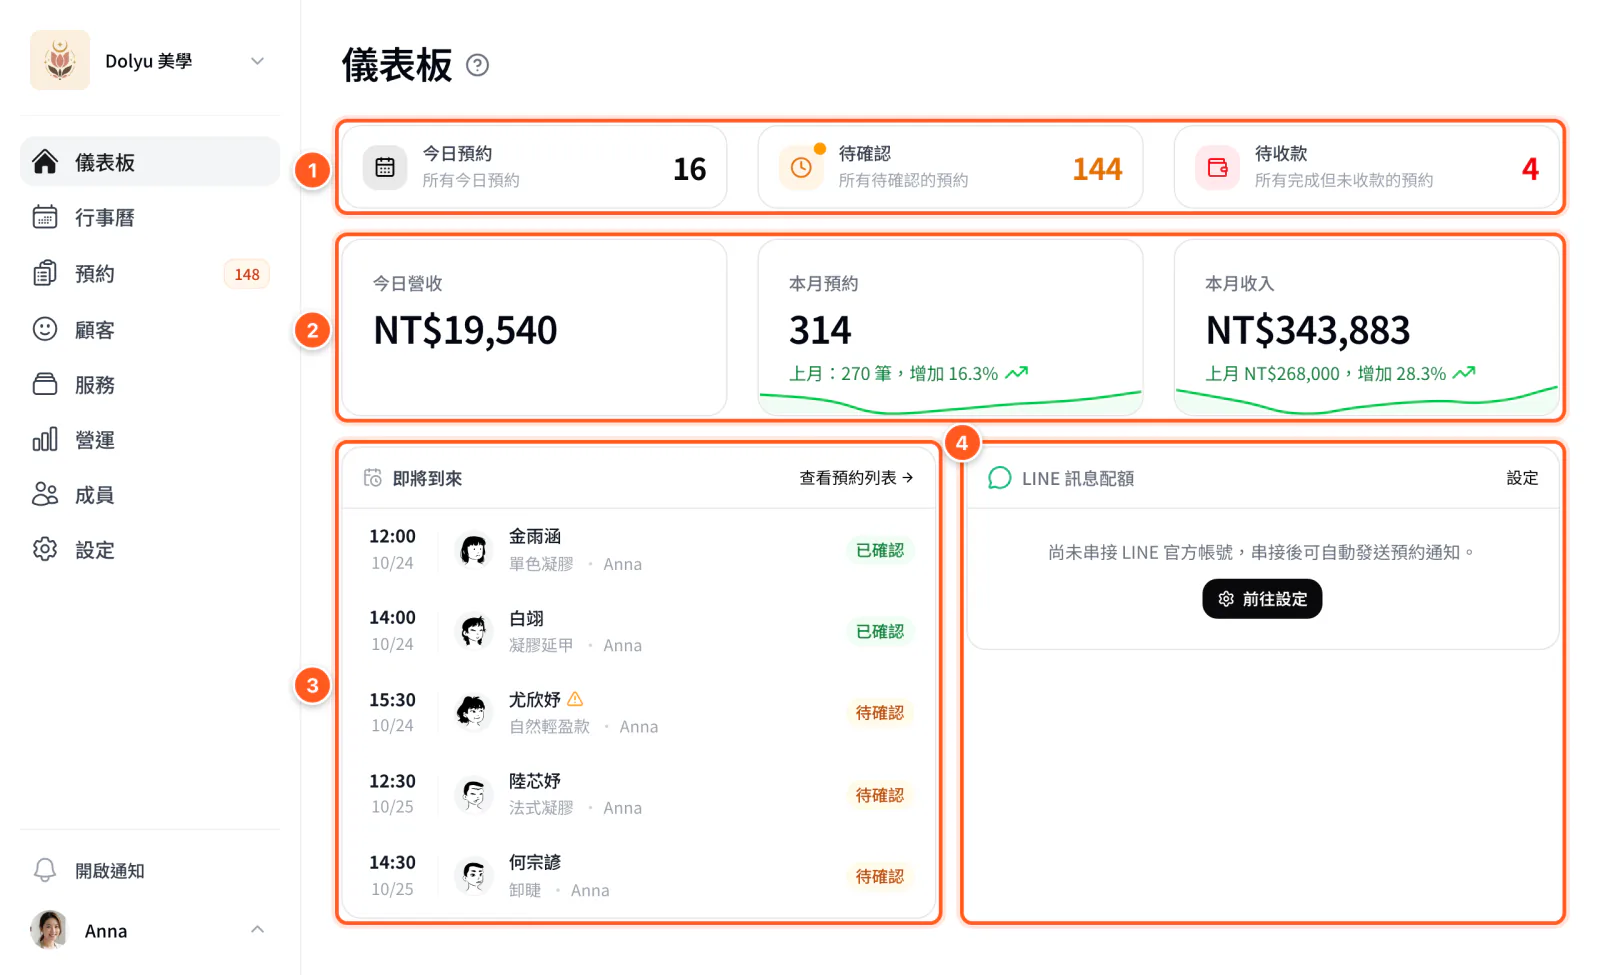Open the 今日預約 count 16

[690, 169]
